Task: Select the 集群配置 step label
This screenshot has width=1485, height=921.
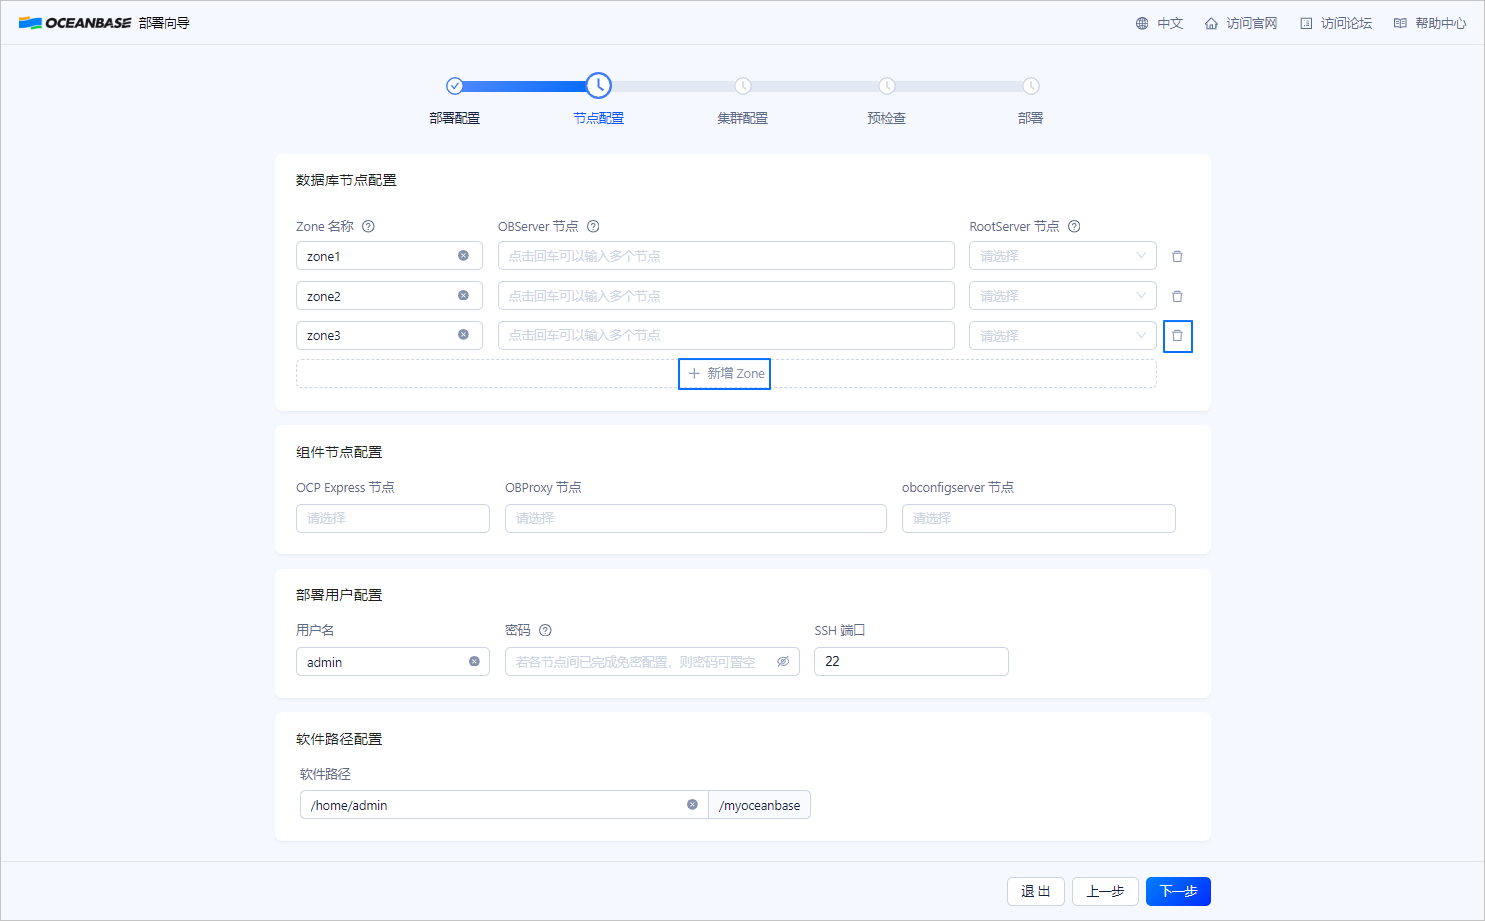Action: tap(743, 118)
